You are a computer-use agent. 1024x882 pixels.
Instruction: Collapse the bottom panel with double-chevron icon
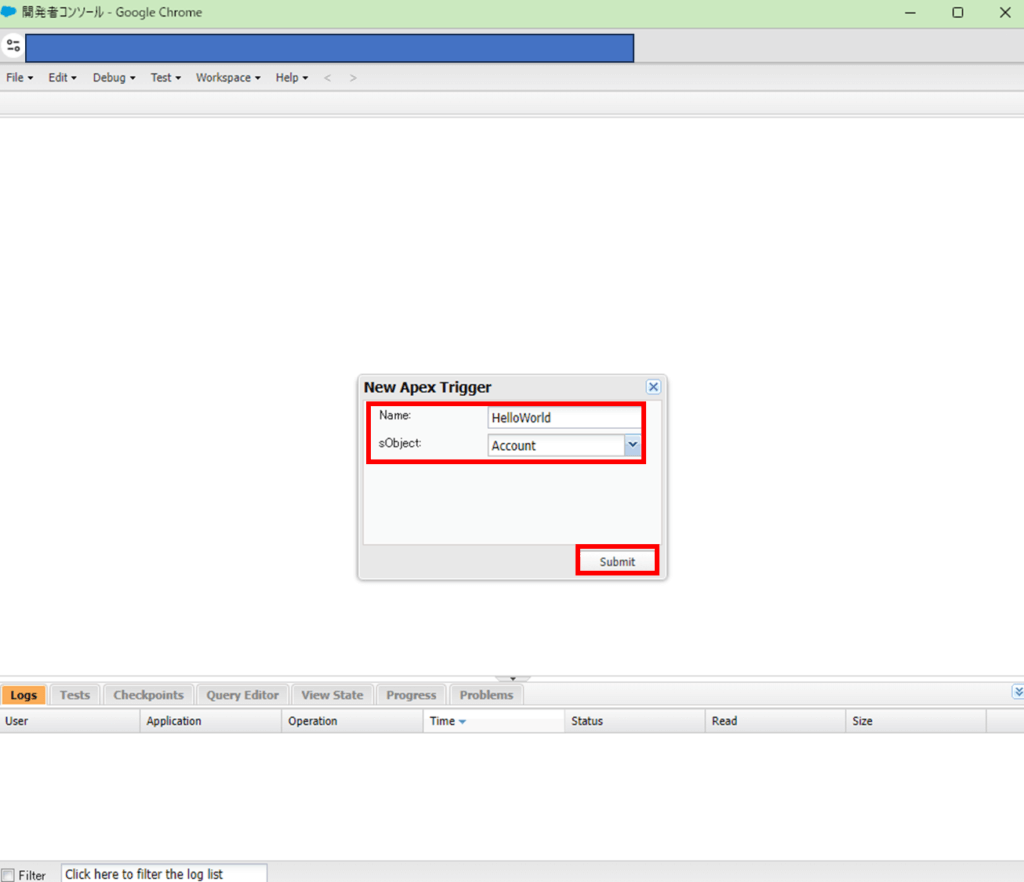click(1017, 692)
